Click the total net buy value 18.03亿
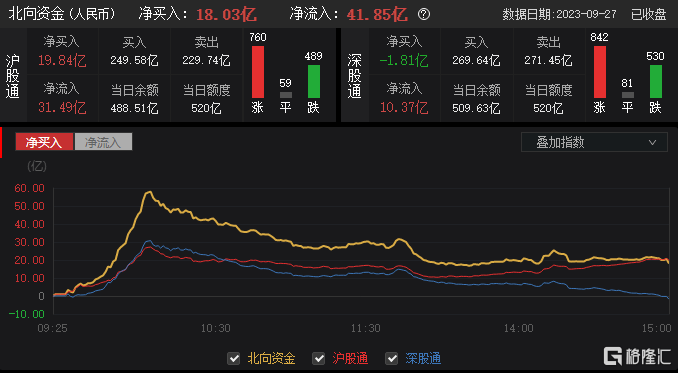Screen dimensions: 678x373 pyautogui.click(x=227, y=15)
